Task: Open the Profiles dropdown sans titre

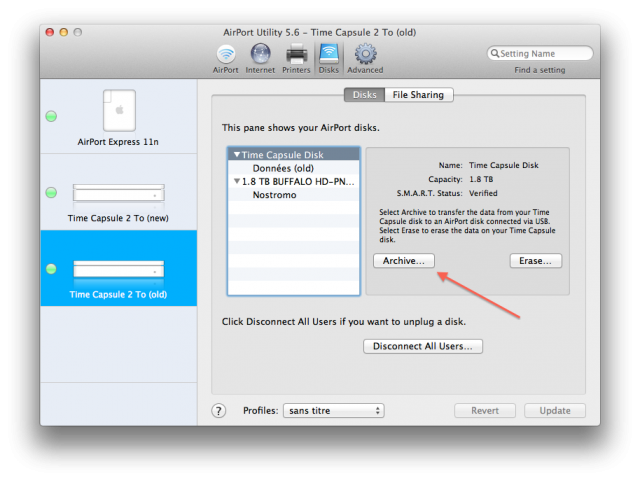Action: (x=334, y=411)
